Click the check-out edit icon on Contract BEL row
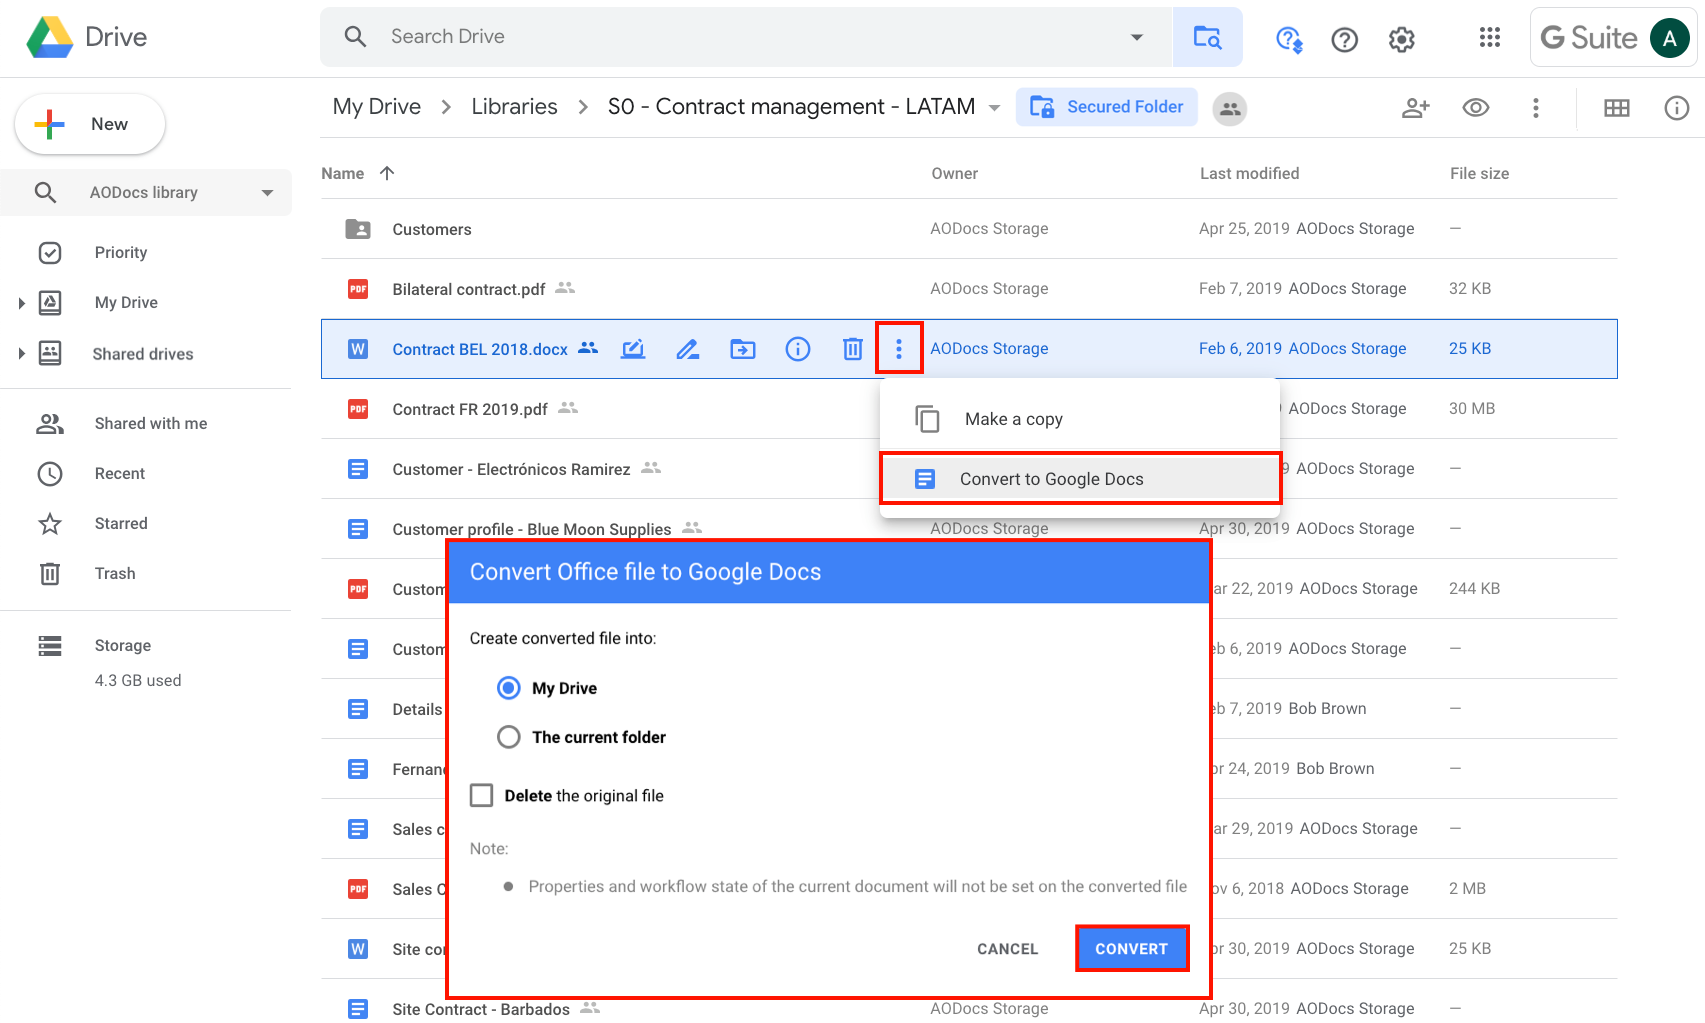 [633, 349]
